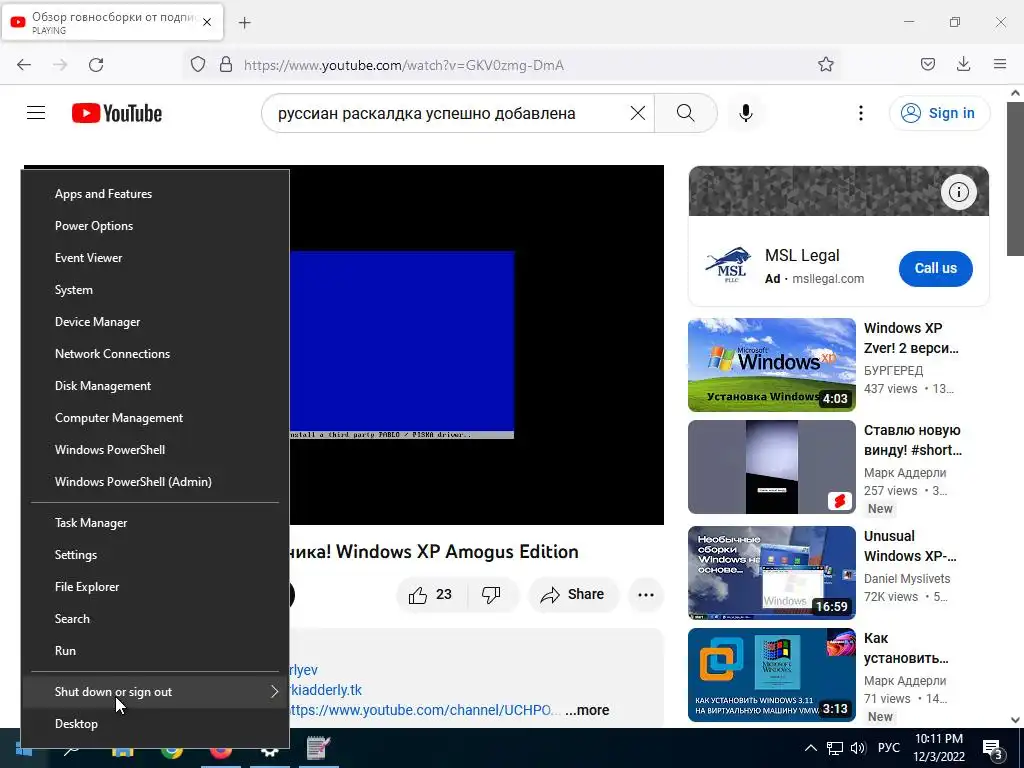1024x768 pixels.
Task: Open Daniel Myslivets channel name
Action: click(907, 579)
